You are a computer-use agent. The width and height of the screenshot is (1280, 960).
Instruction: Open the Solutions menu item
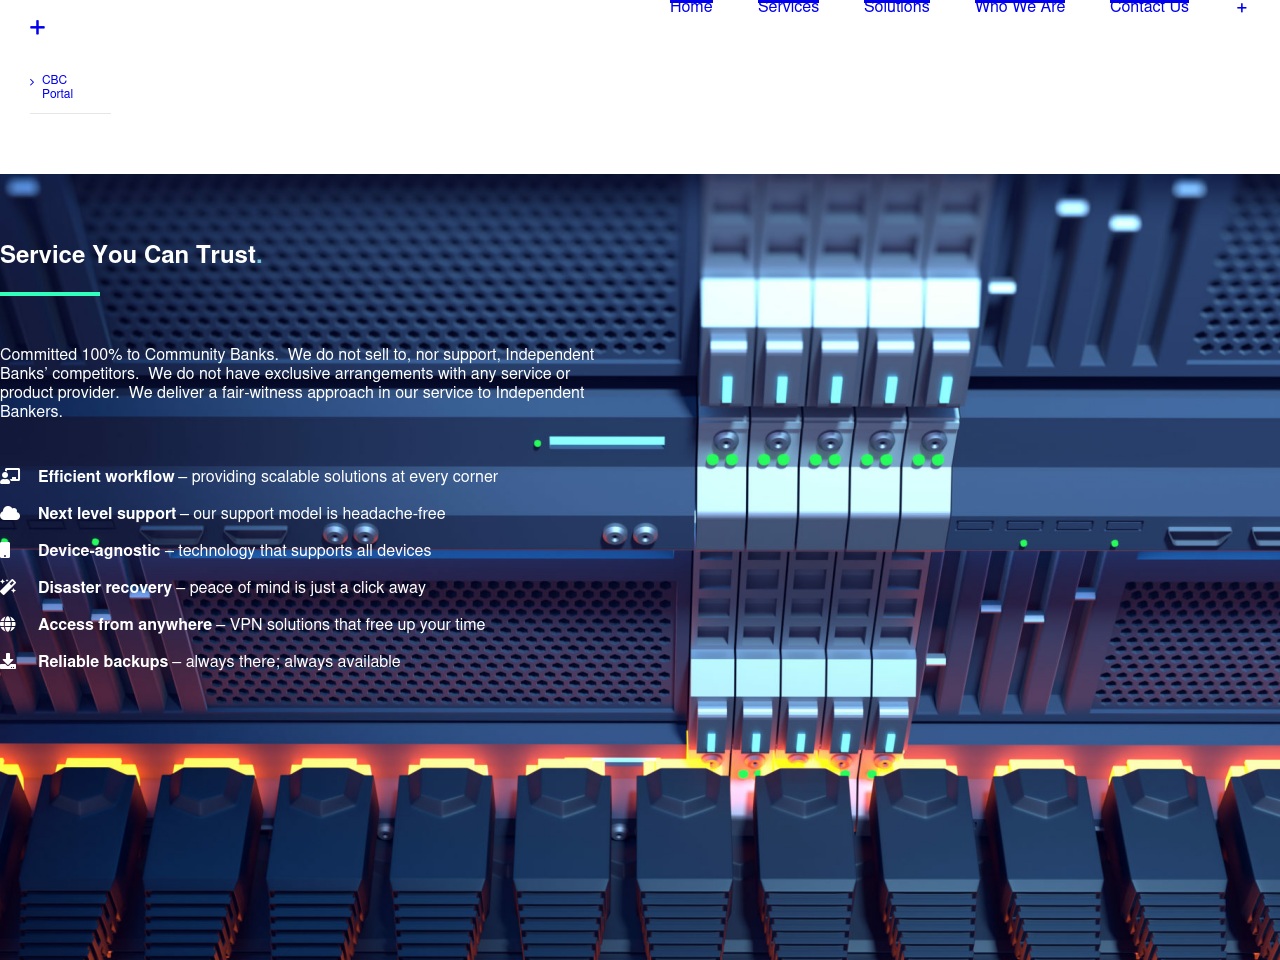897,7
